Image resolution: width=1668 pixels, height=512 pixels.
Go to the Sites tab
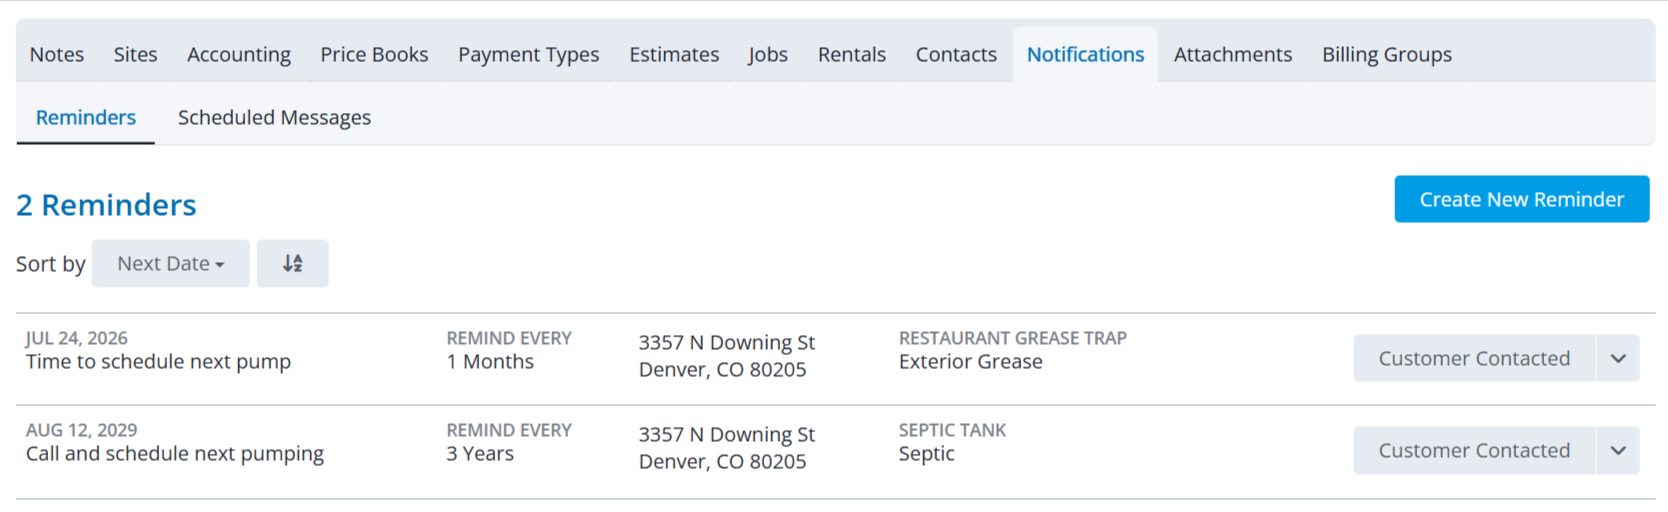click(135, 54)
